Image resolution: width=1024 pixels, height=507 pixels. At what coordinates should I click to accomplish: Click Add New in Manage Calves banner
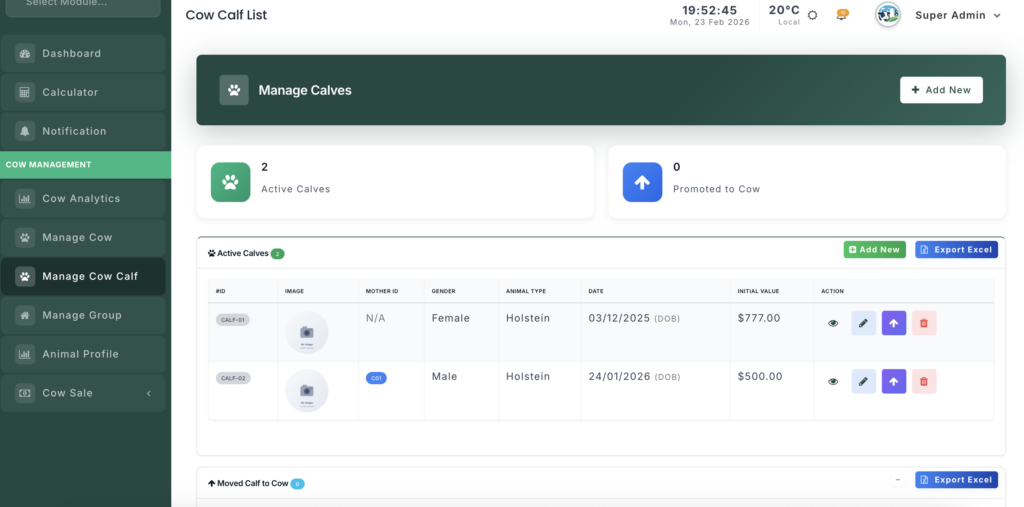tap(941, 90)
